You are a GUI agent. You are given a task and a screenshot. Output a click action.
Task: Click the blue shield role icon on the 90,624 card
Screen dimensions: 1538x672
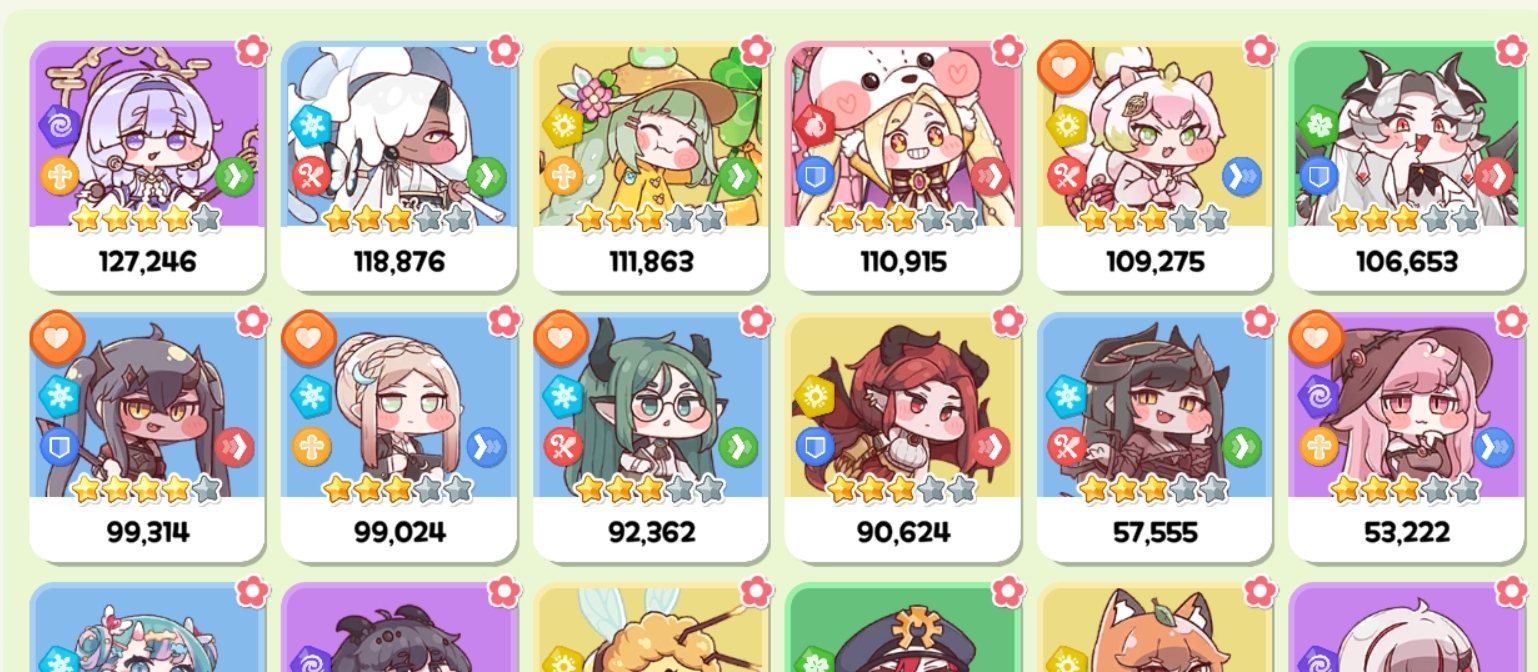(x=815, y=446)
